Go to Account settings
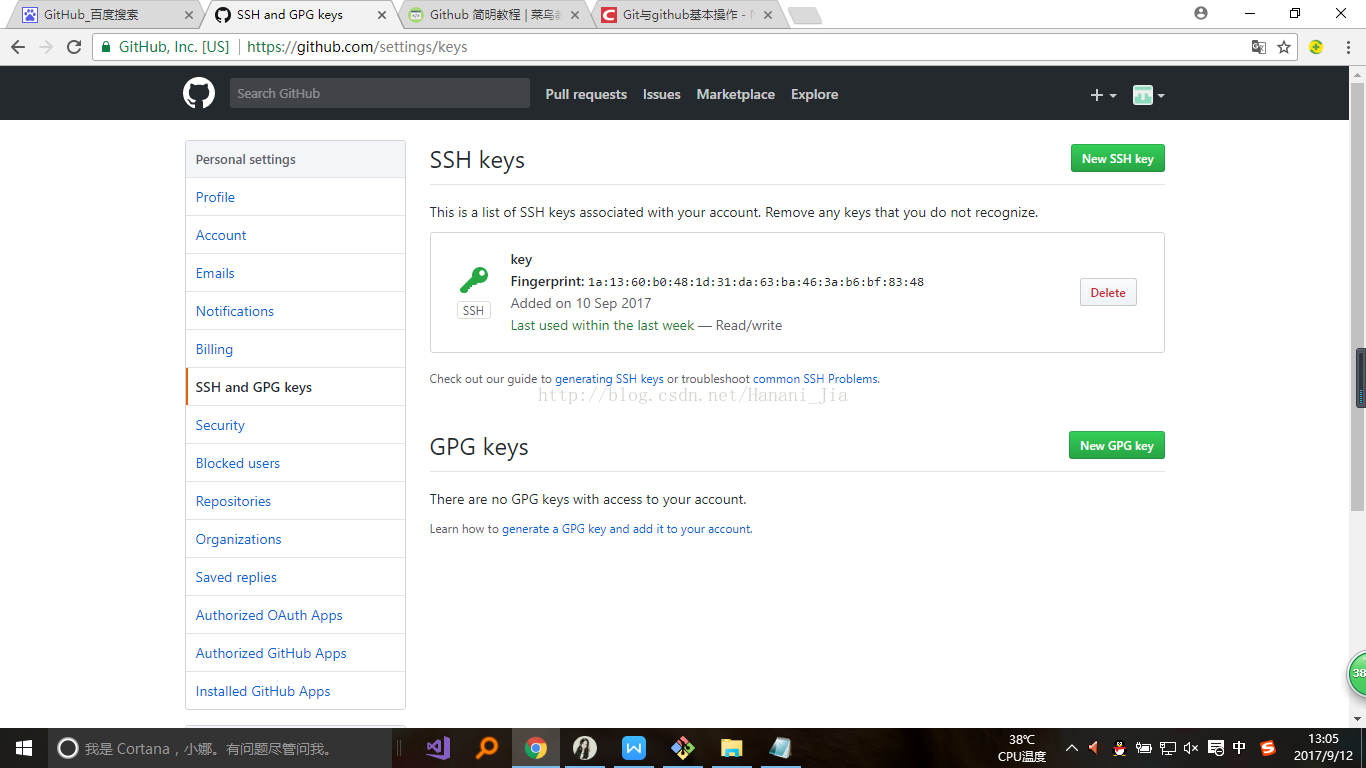 click(295, 235)
